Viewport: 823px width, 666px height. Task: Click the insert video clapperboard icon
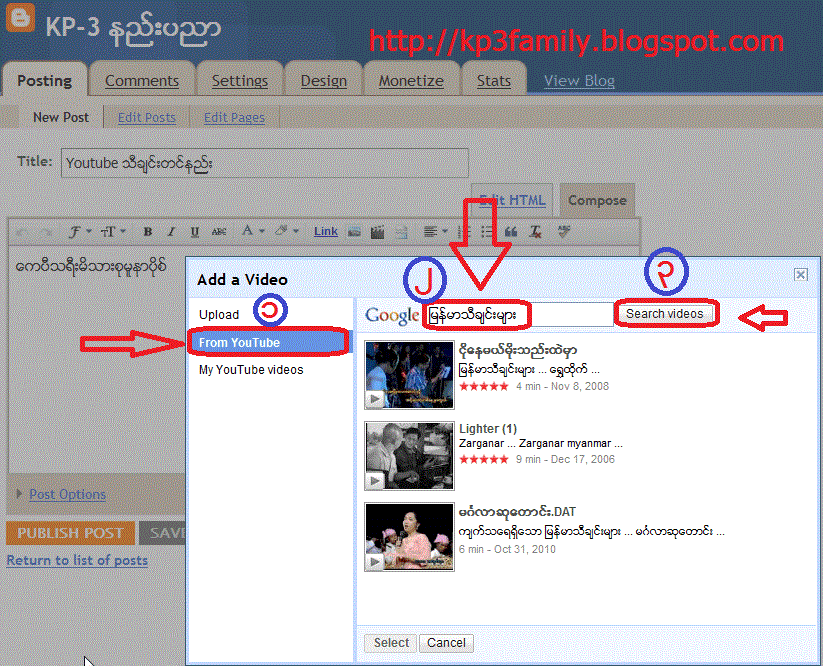(x=377, y=231)
